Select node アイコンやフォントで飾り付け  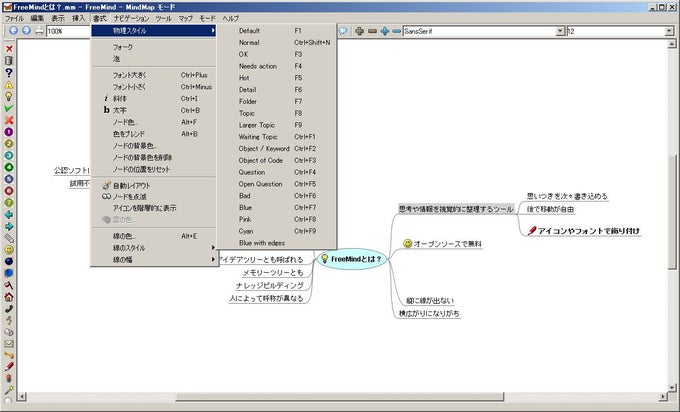click(584, 231)
